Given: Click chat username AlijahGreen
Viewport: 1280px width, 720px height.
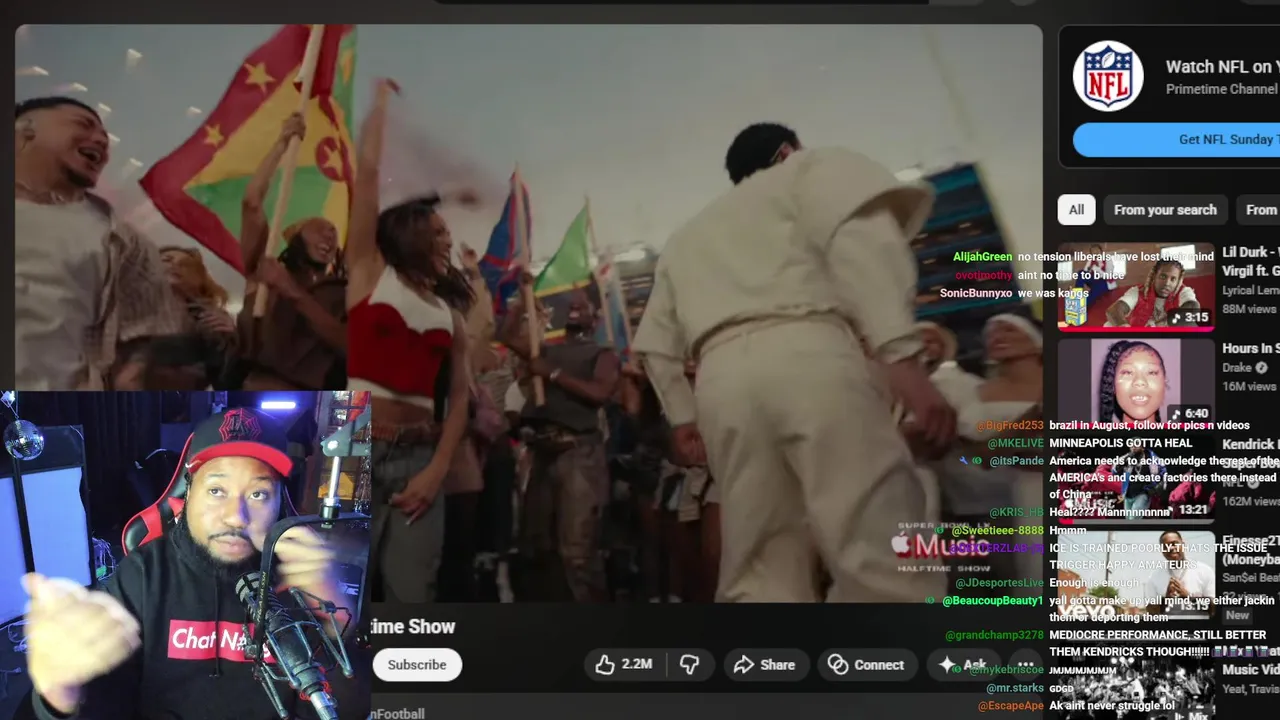Looking at the screenshot, I should [982, 257].
